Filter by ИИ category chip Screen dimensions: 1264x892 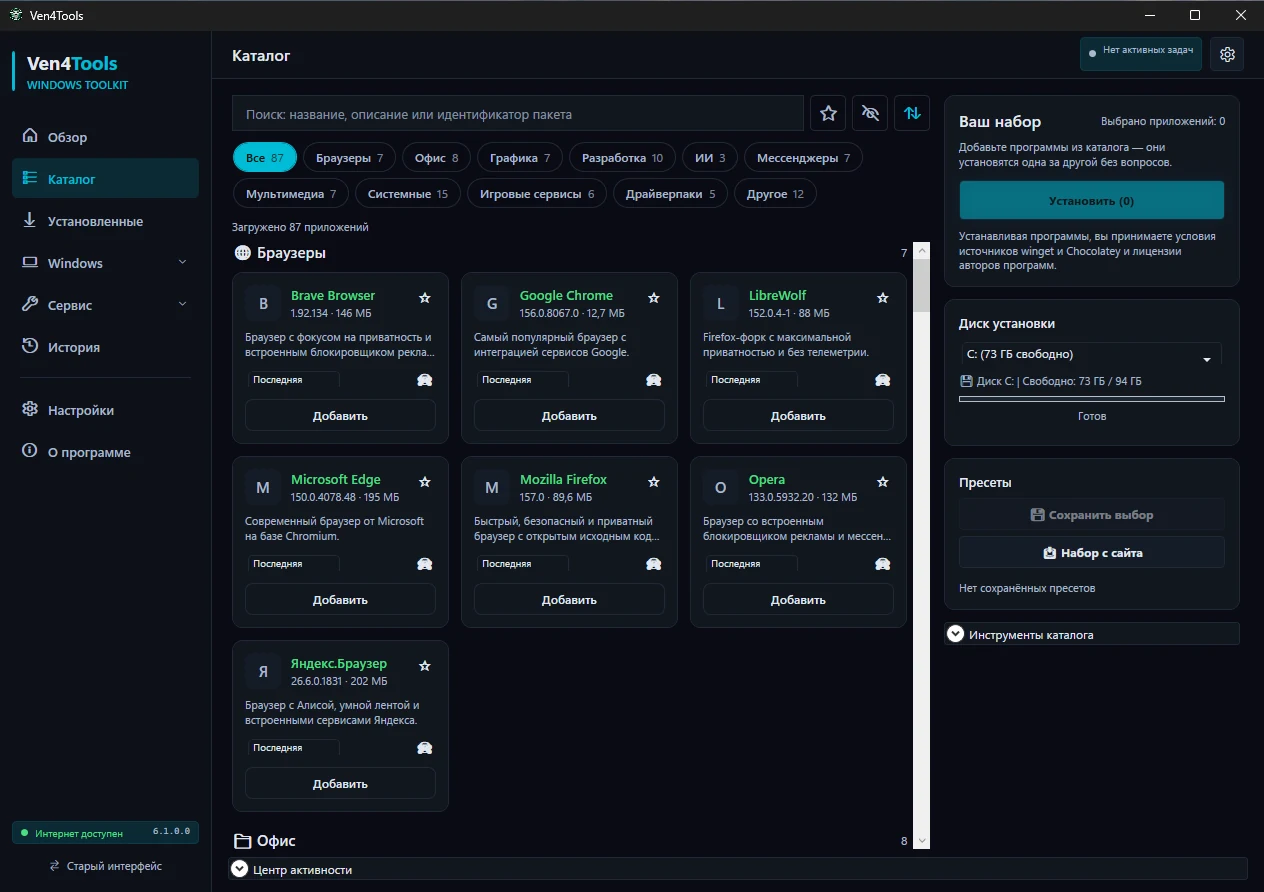click(710, 158)
